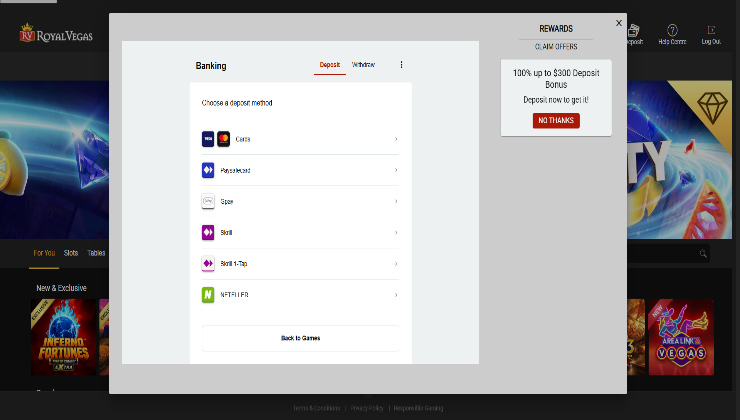Open the Claim Offers rewards tab

[556, 47]
